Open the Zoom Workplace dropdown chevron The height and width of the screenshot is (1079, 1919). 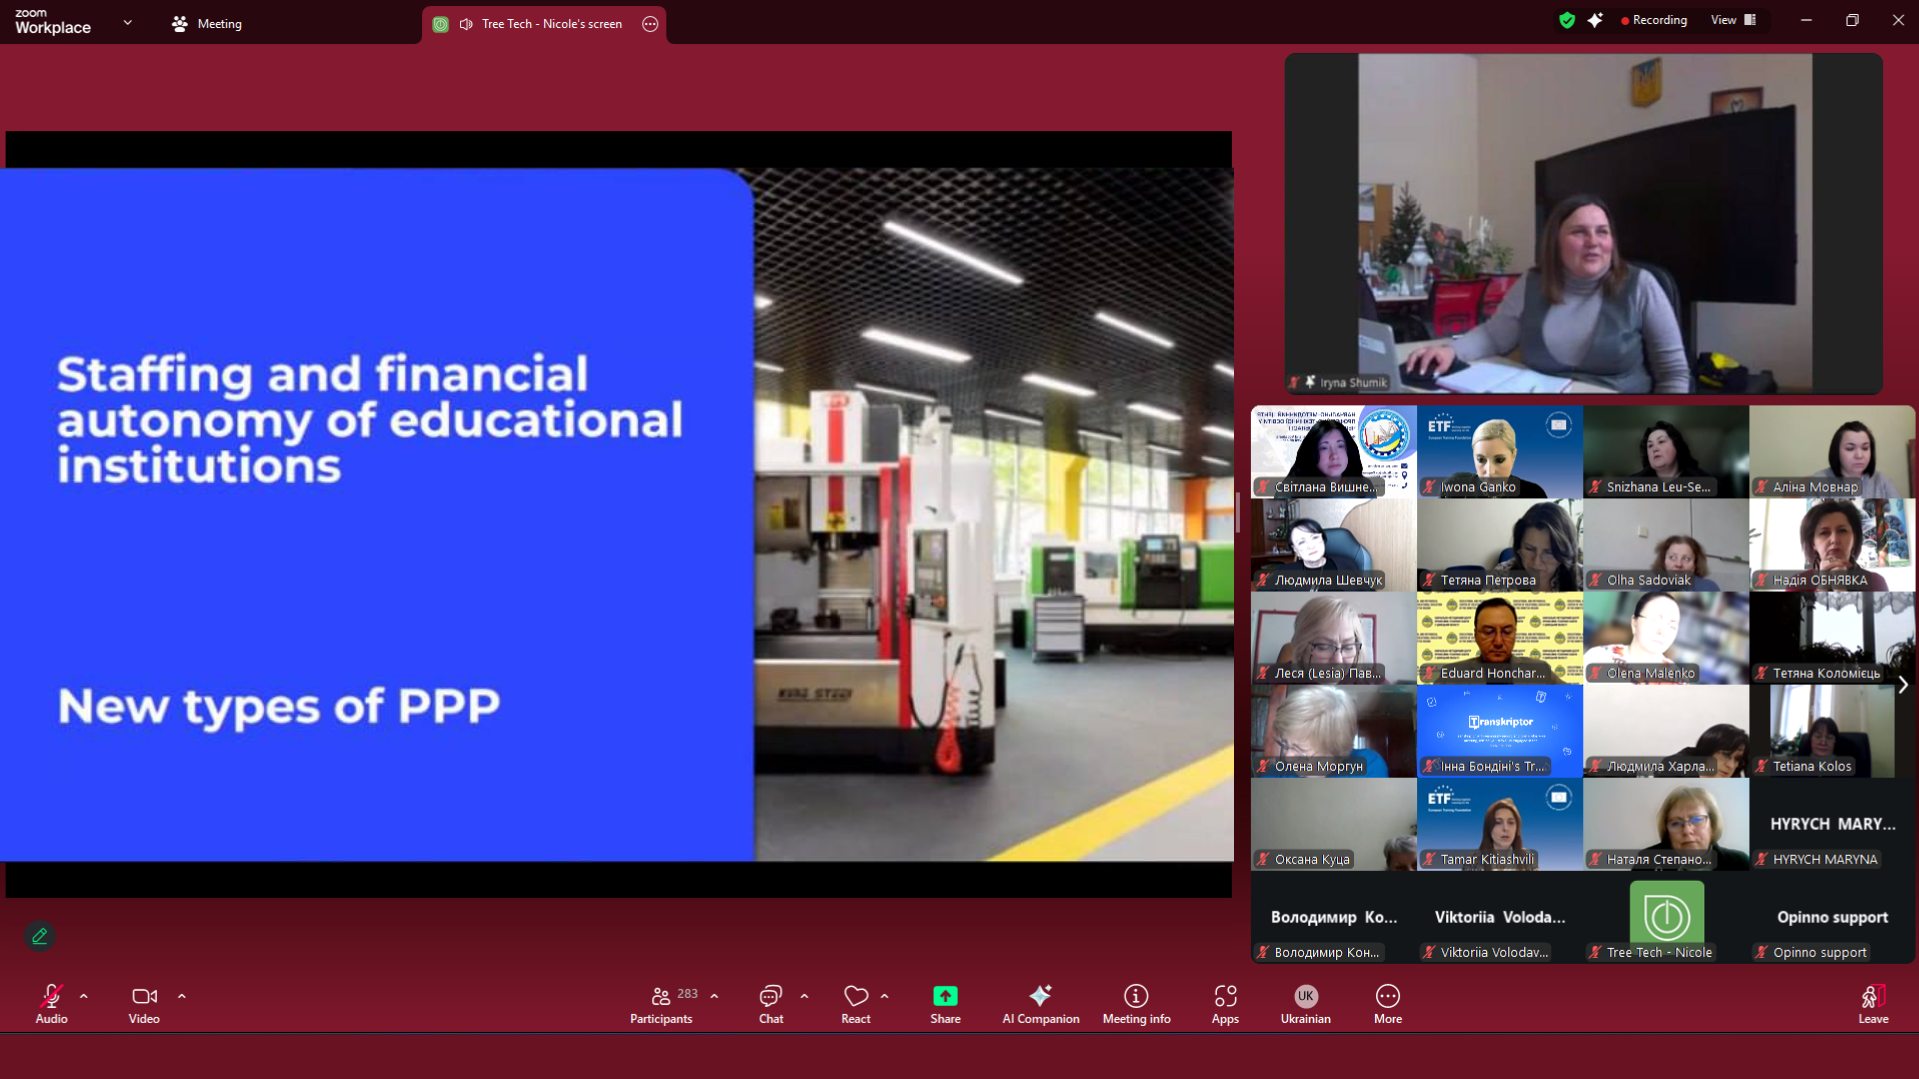point(127,23)
